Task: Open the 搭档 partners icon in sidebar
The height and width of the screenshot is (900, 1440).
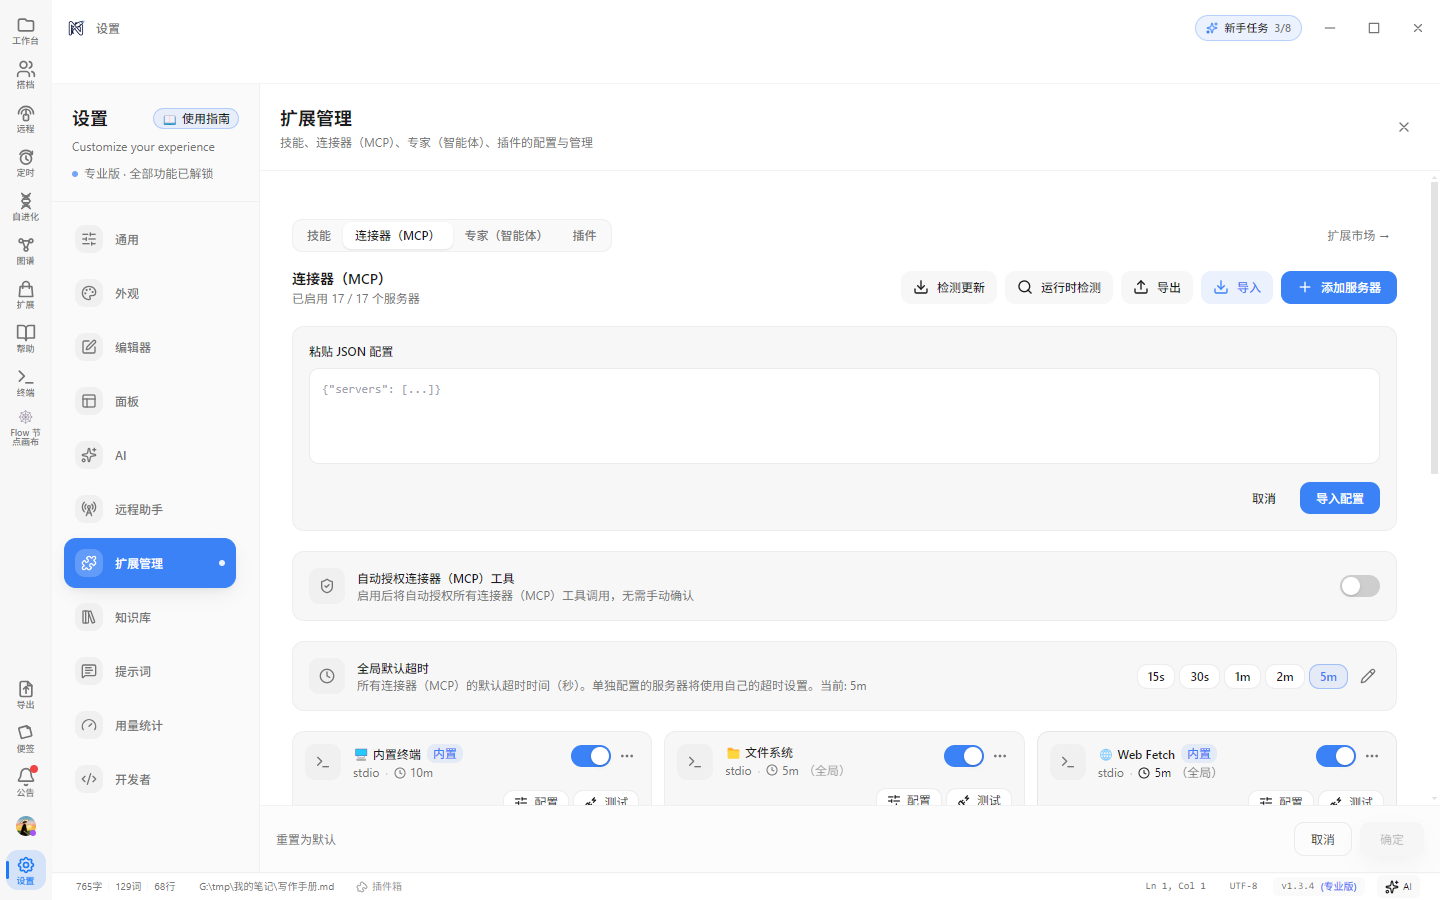Action: (26, 75)
